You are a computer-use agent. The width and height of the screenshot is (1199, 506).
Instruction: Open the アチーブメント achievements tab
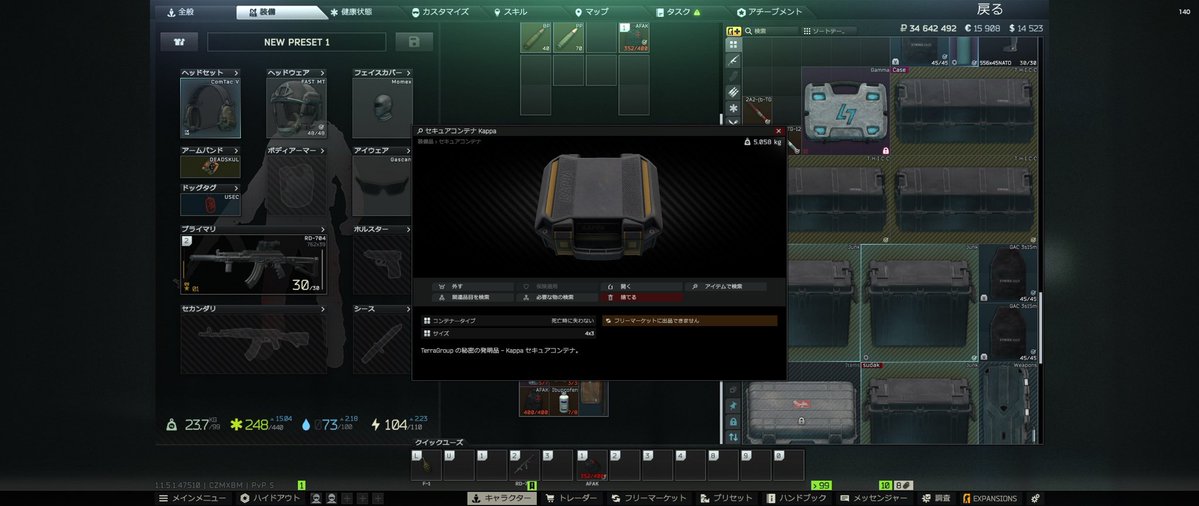point(769,12)
